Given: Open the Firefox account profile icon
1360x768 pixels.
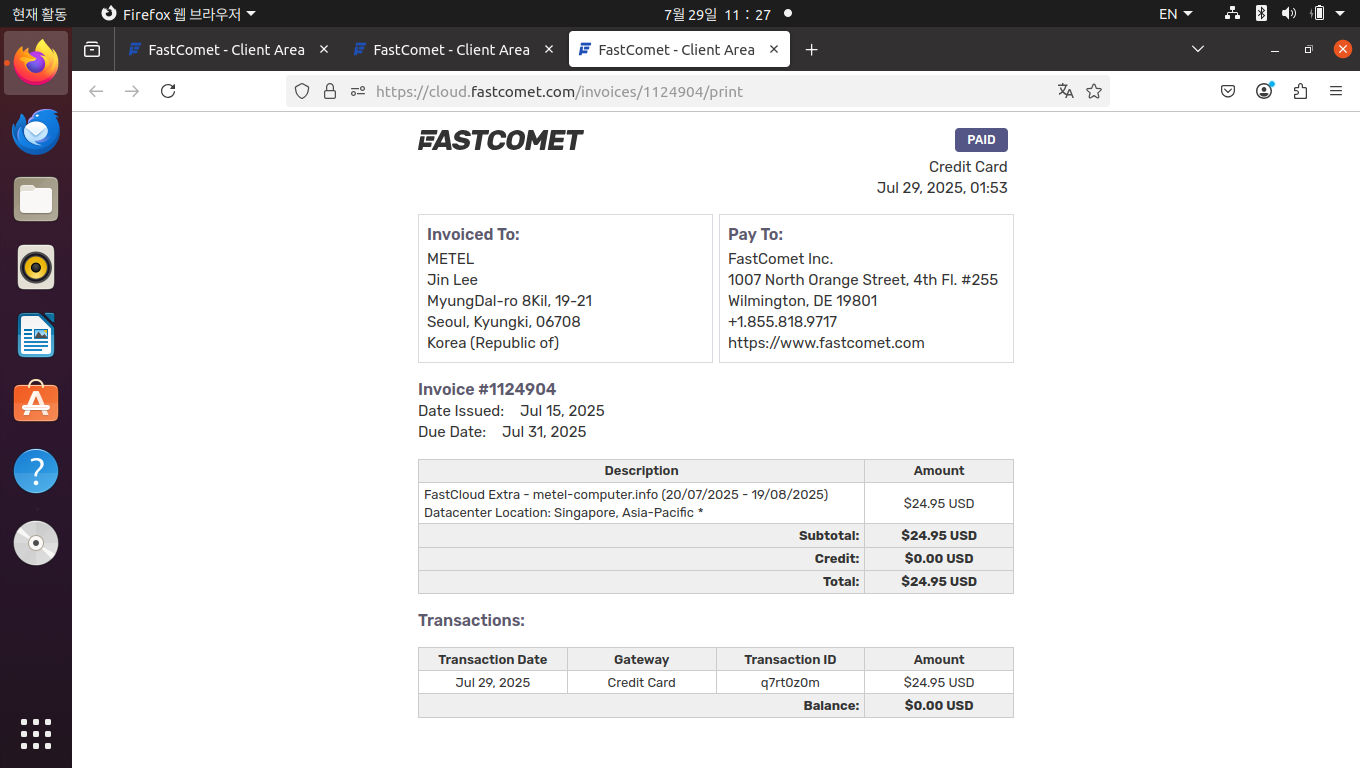Looking at the screenshot, I should [x=1264, y=91].
